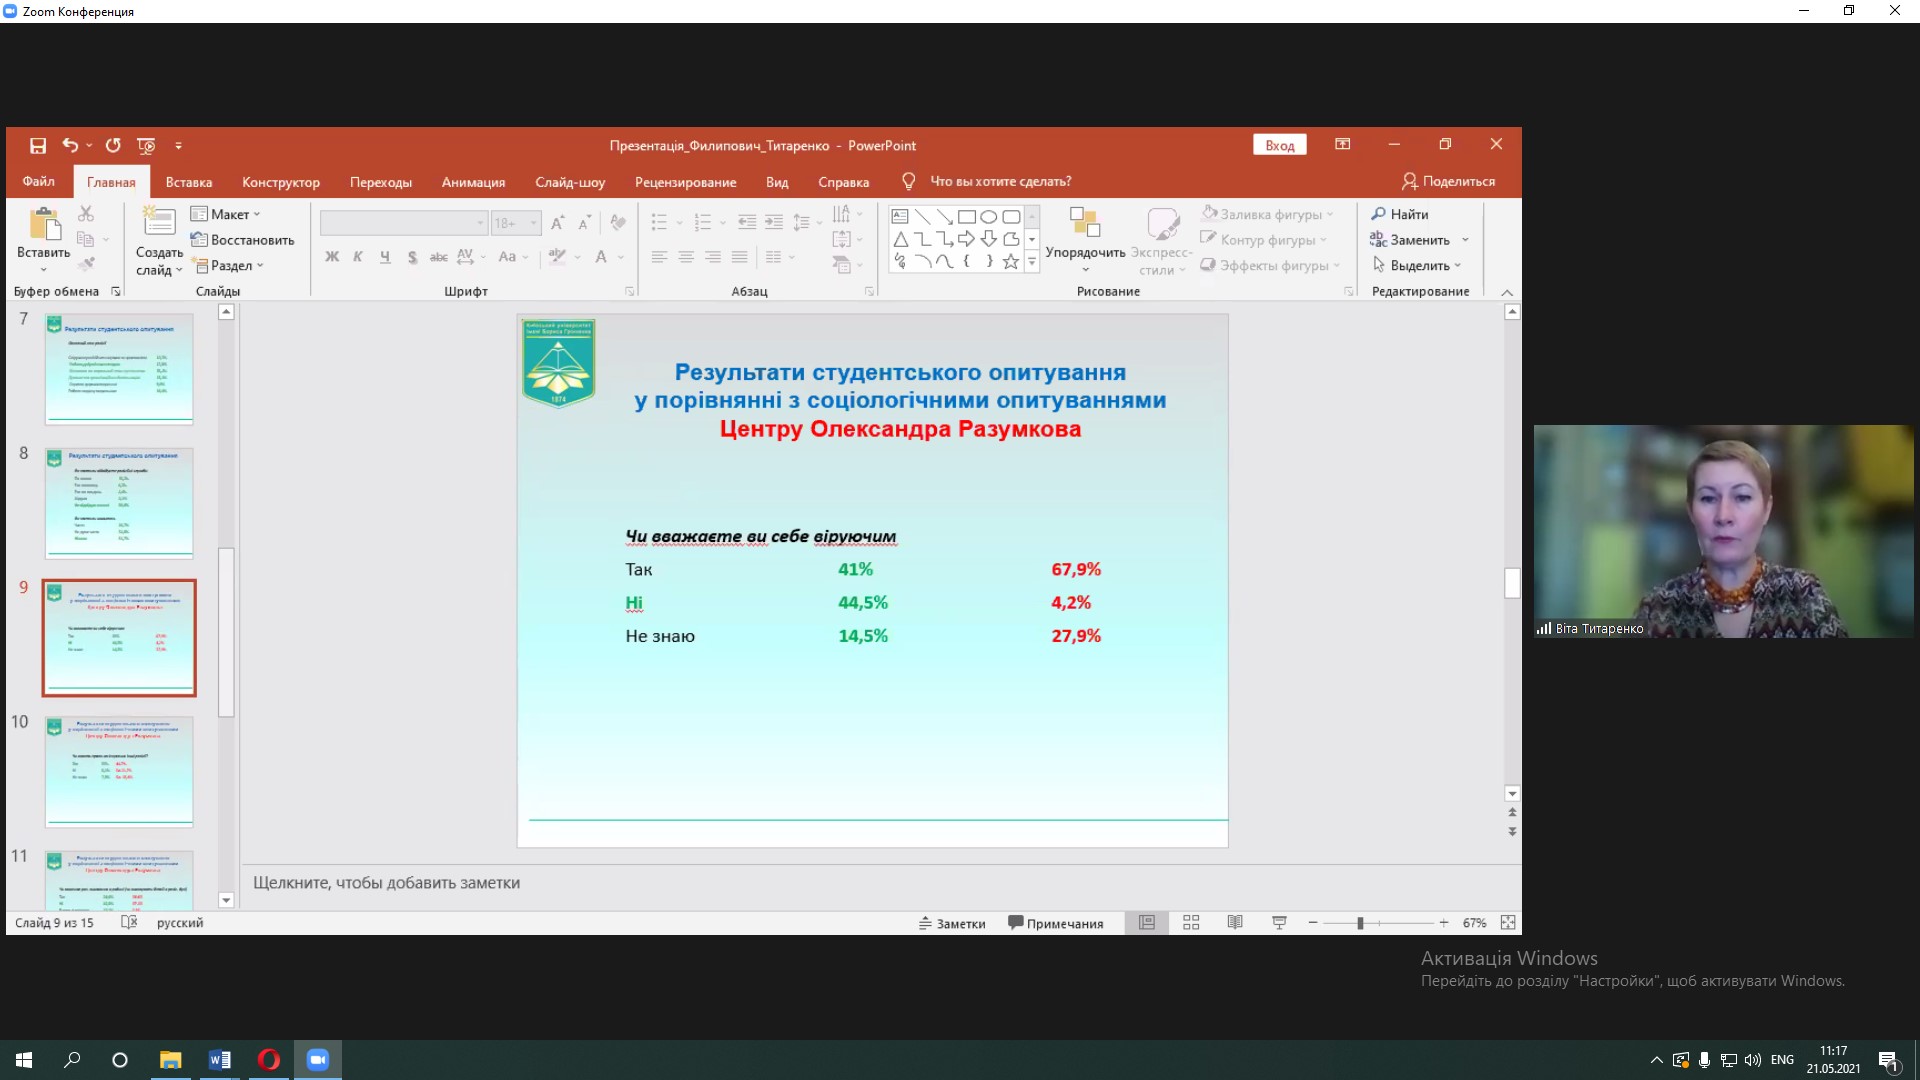The height and width of the screenshot is (1080, 1920).
Task: Start slideshow from beginning icon
Action: point(146,145)
